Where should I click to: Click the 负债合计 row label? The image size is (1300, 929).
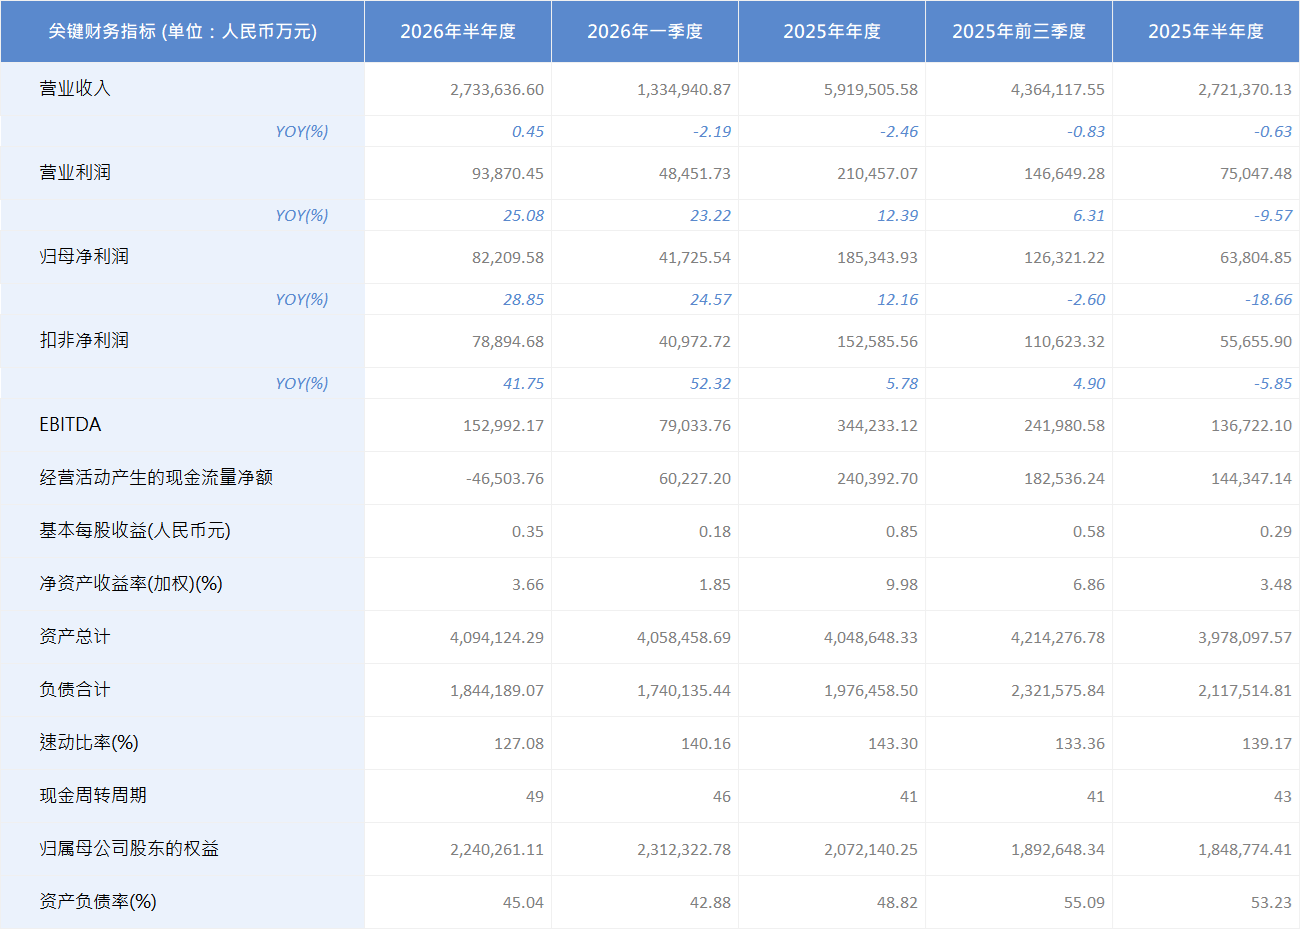75,690
